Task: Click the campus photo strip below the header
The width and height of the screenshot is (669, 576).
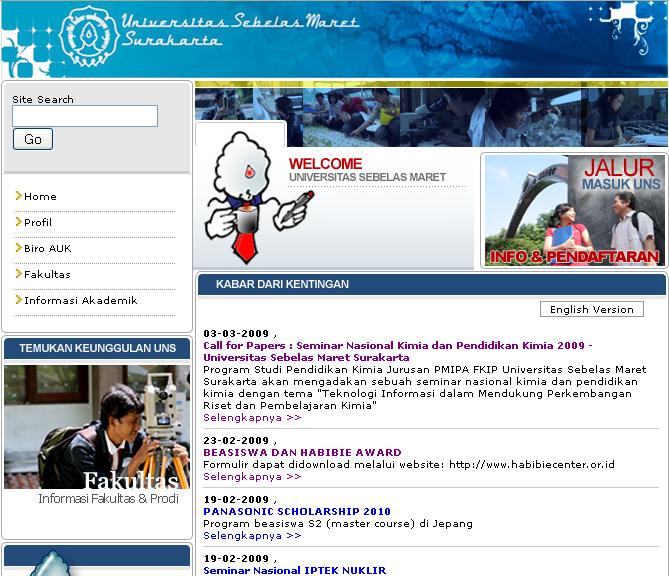Action: [431, 117]
